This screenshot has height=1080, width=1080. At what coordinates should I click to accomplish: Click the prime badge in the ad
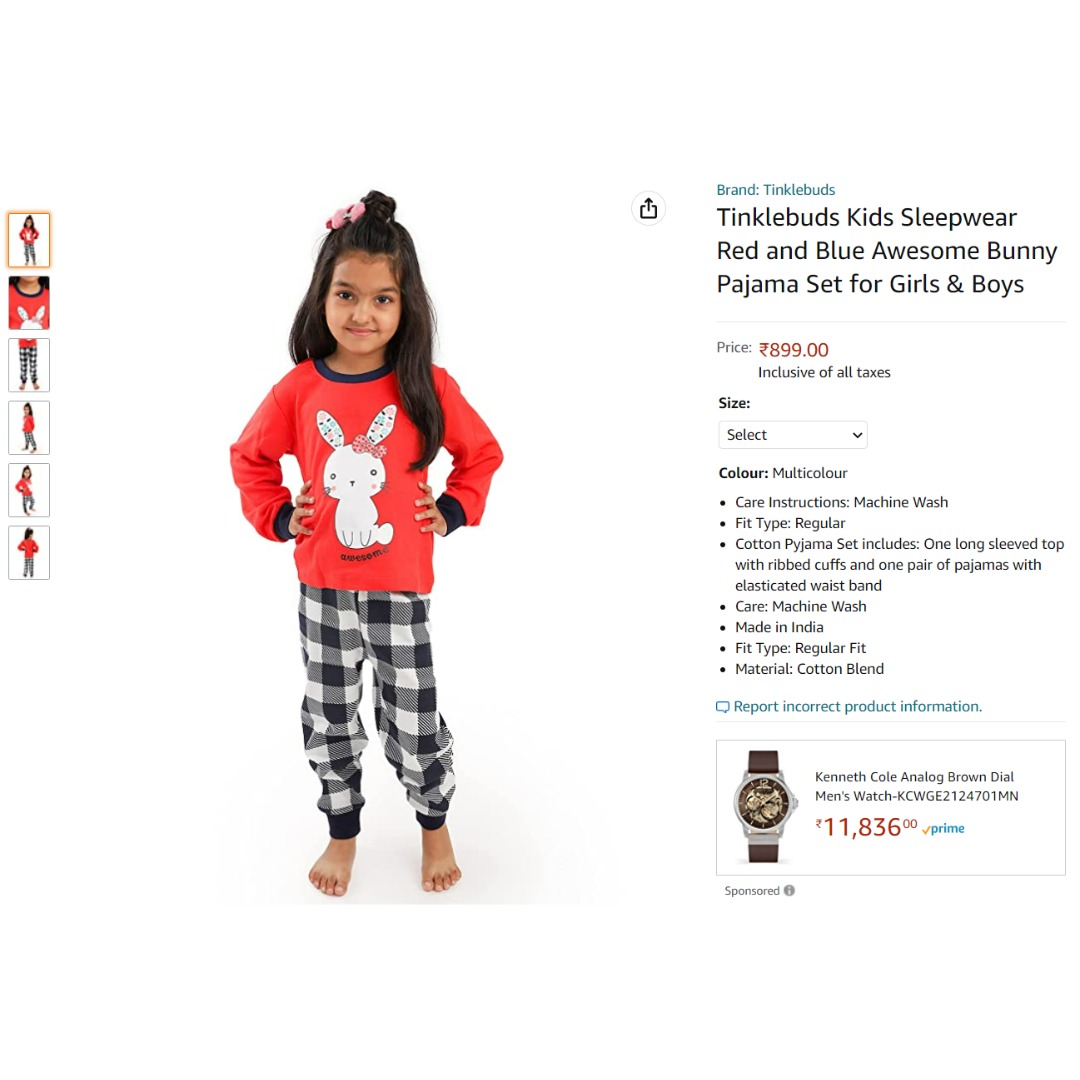coord(944,829)
